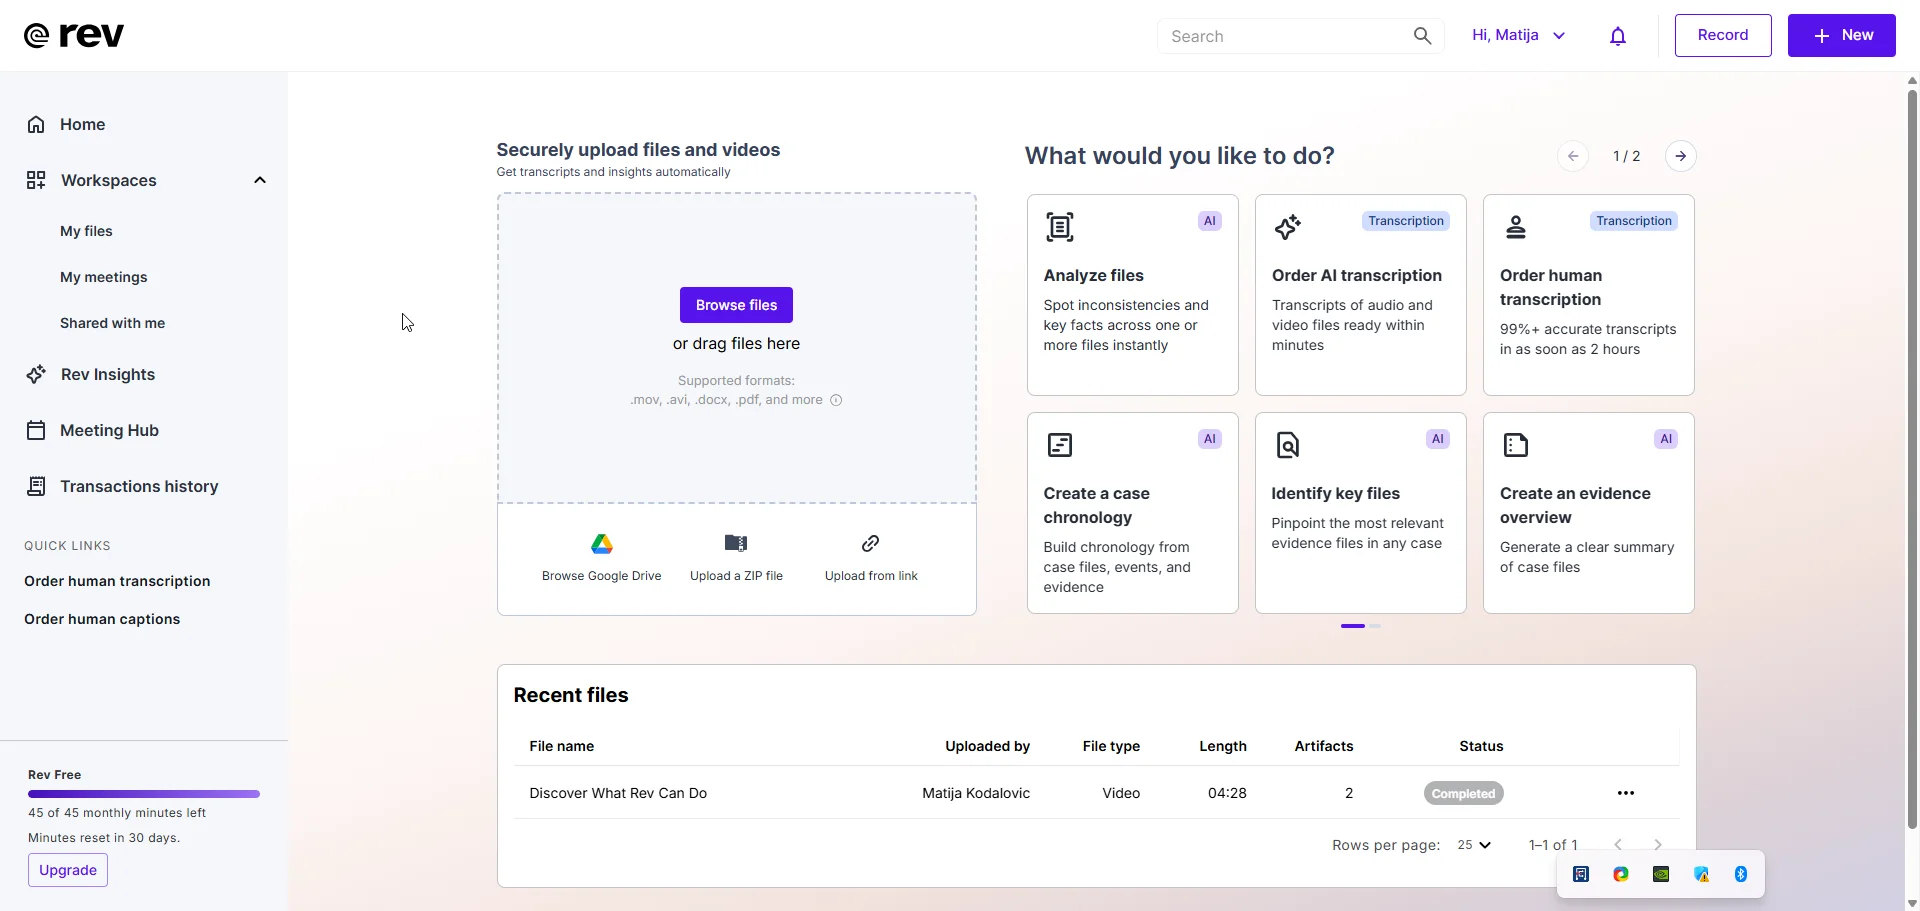Screen dimensions: 1920x911
Task: Click the Rev Insights sparkle icon
Action: point(36,374)
